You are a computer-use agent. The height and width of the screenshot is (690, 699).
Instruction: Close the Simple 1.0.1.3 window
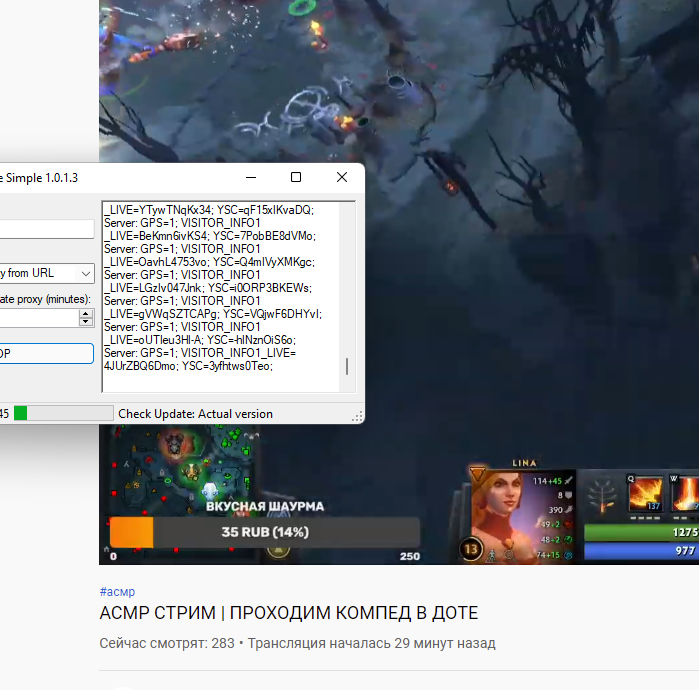[342, 177]
